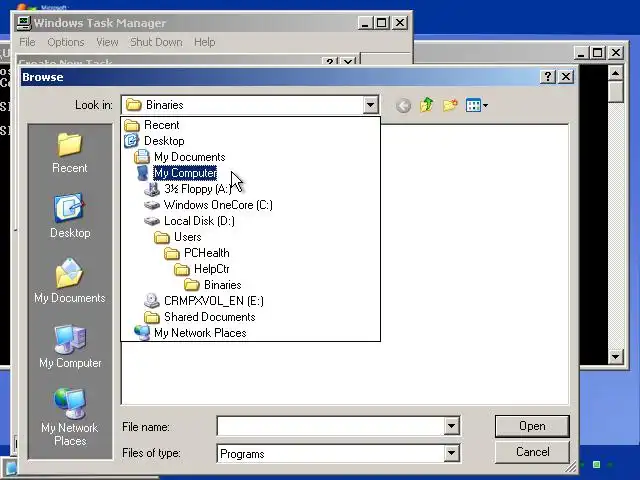Collapse the Look in dropdown arrow
The height and width of the screenshot is (480, 640).
click(370, 105)
